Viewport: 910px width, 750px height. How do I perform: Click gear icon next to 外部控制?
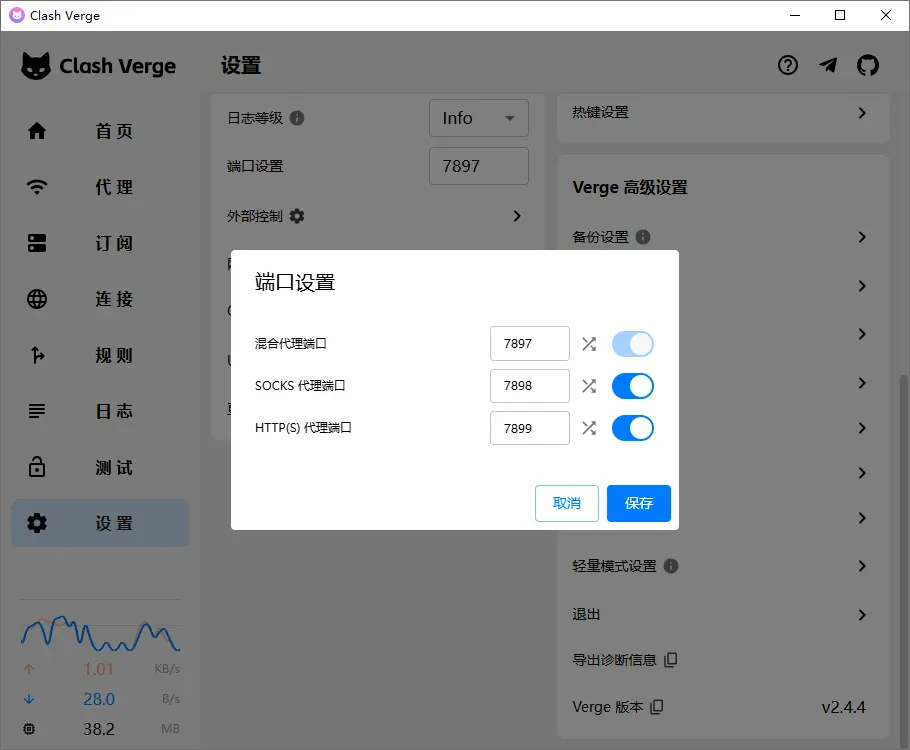297,216
